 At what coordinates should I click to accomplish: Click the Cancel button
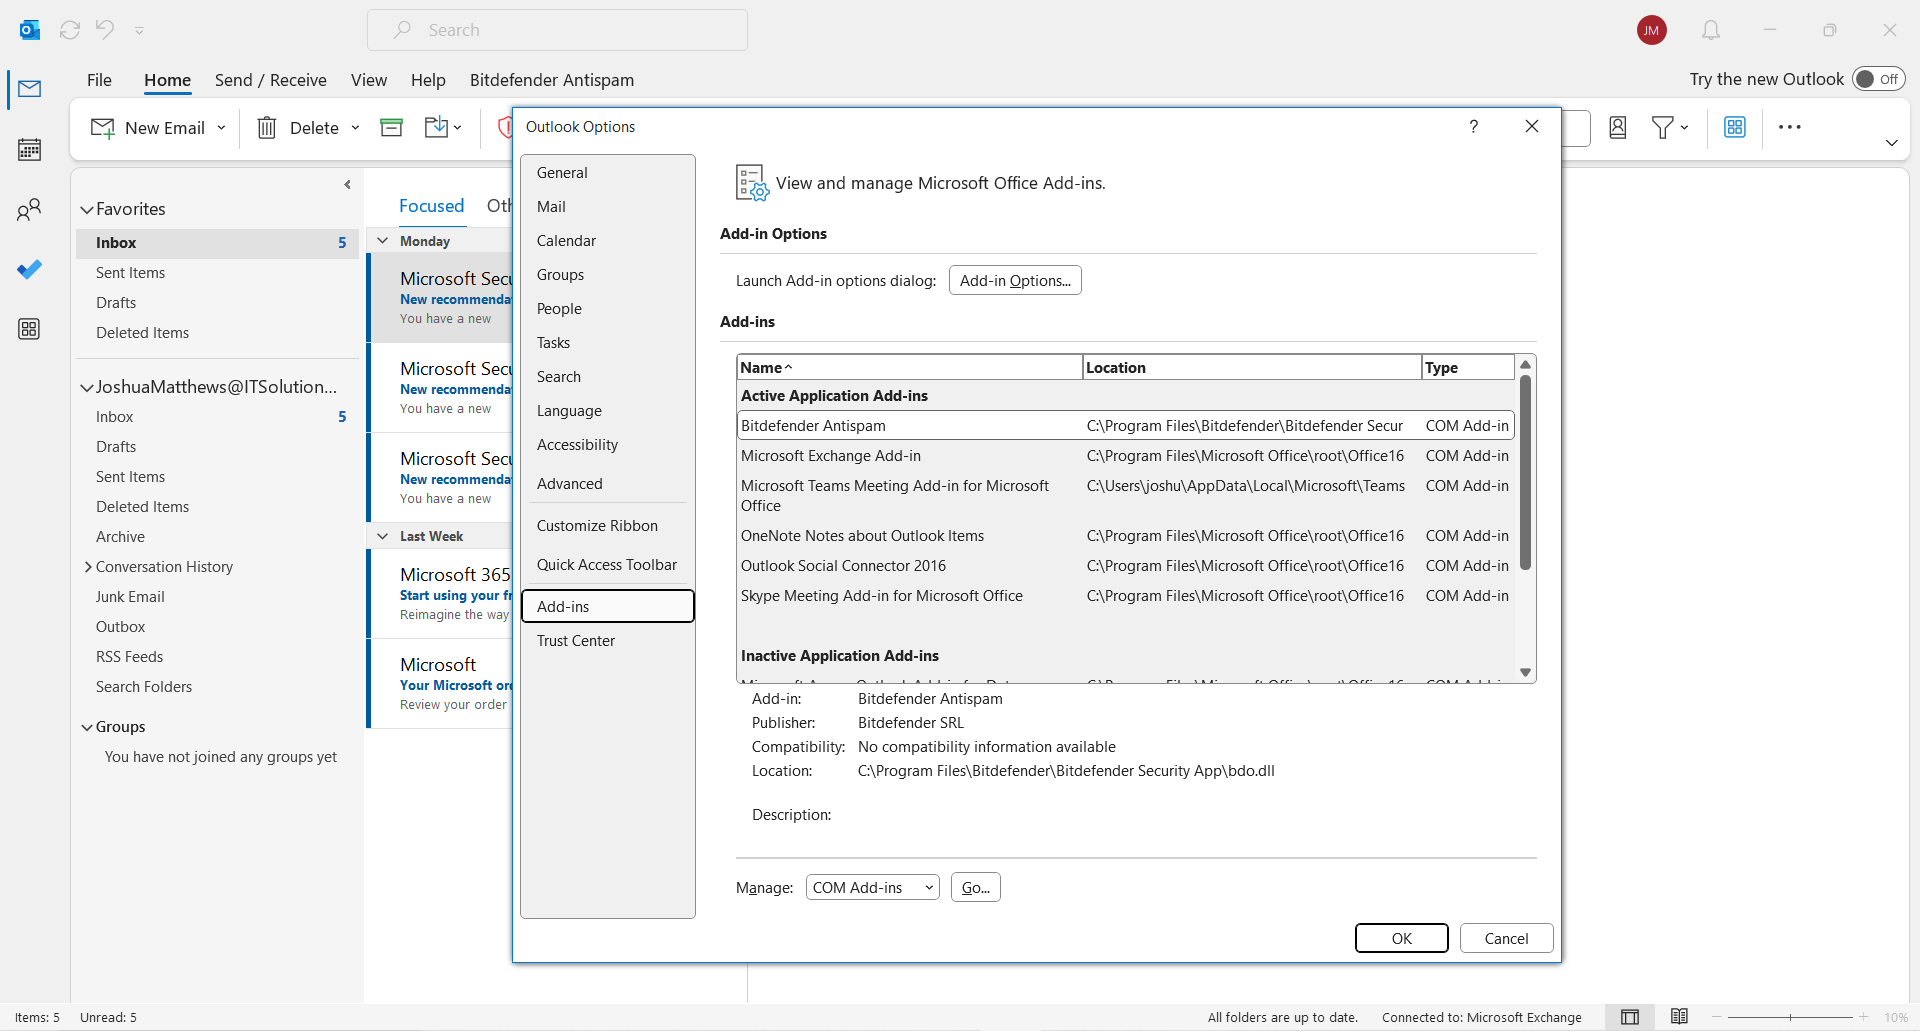(x=1506, y=938)
